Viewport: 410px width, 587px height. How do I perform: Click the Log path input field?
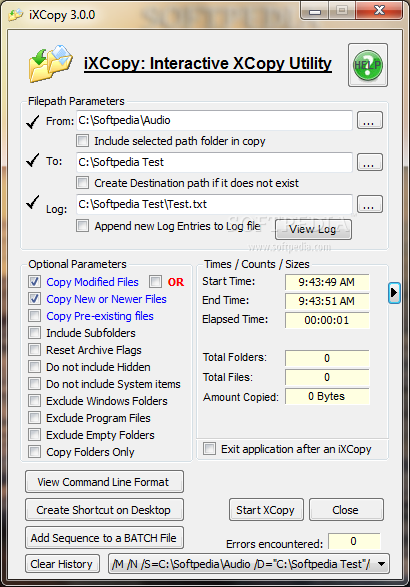coord(214,204)
